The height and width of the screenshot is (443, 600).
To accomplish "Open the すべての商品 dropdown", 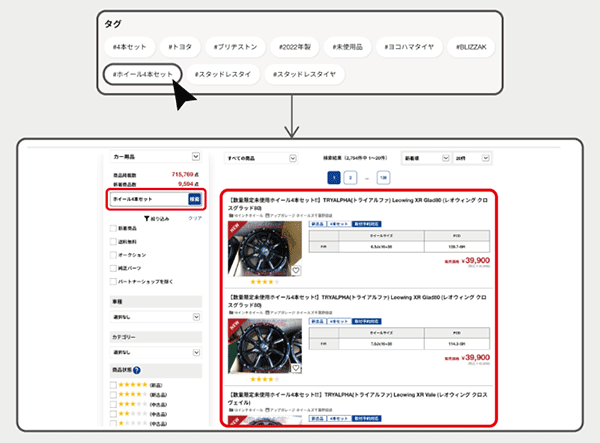I will [x=261, y=158].
